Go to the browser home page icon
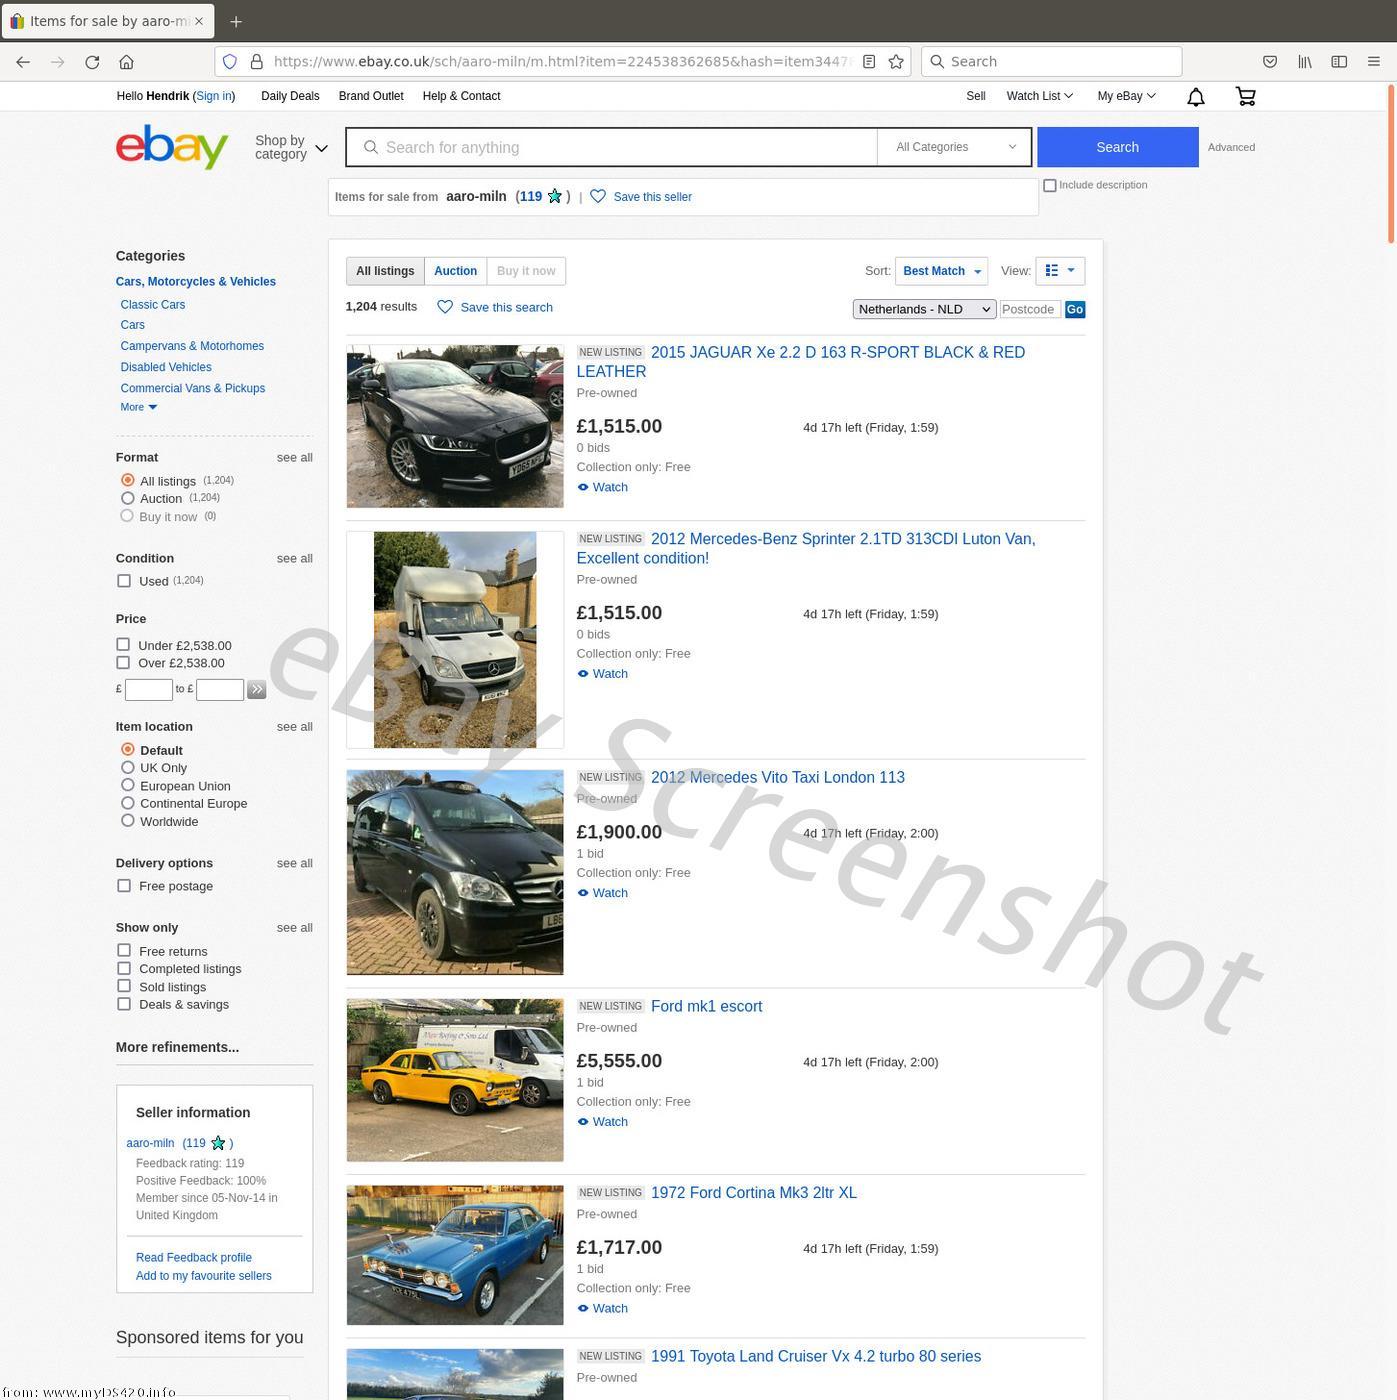 pyautogui.click(x=126, y=62)
